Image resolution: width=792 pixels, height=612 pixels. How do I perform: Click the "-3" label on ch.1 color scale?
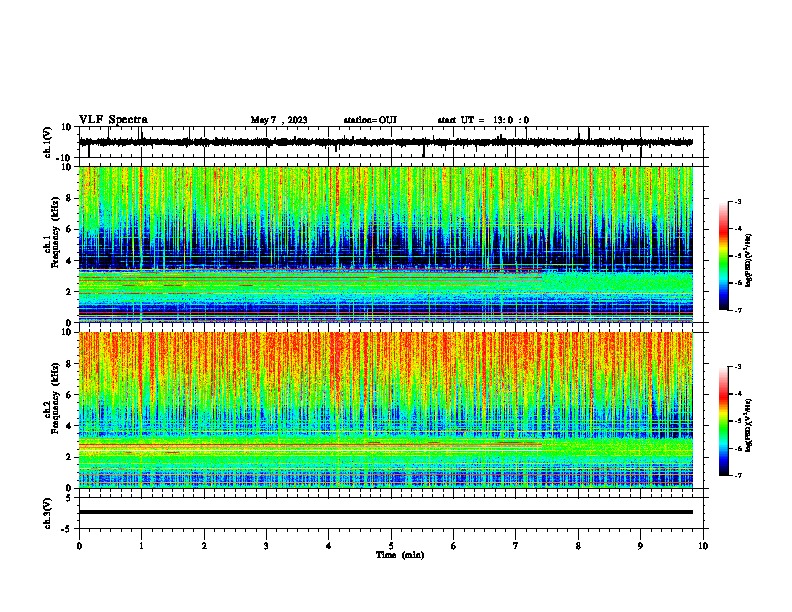[x=737, y=201]
